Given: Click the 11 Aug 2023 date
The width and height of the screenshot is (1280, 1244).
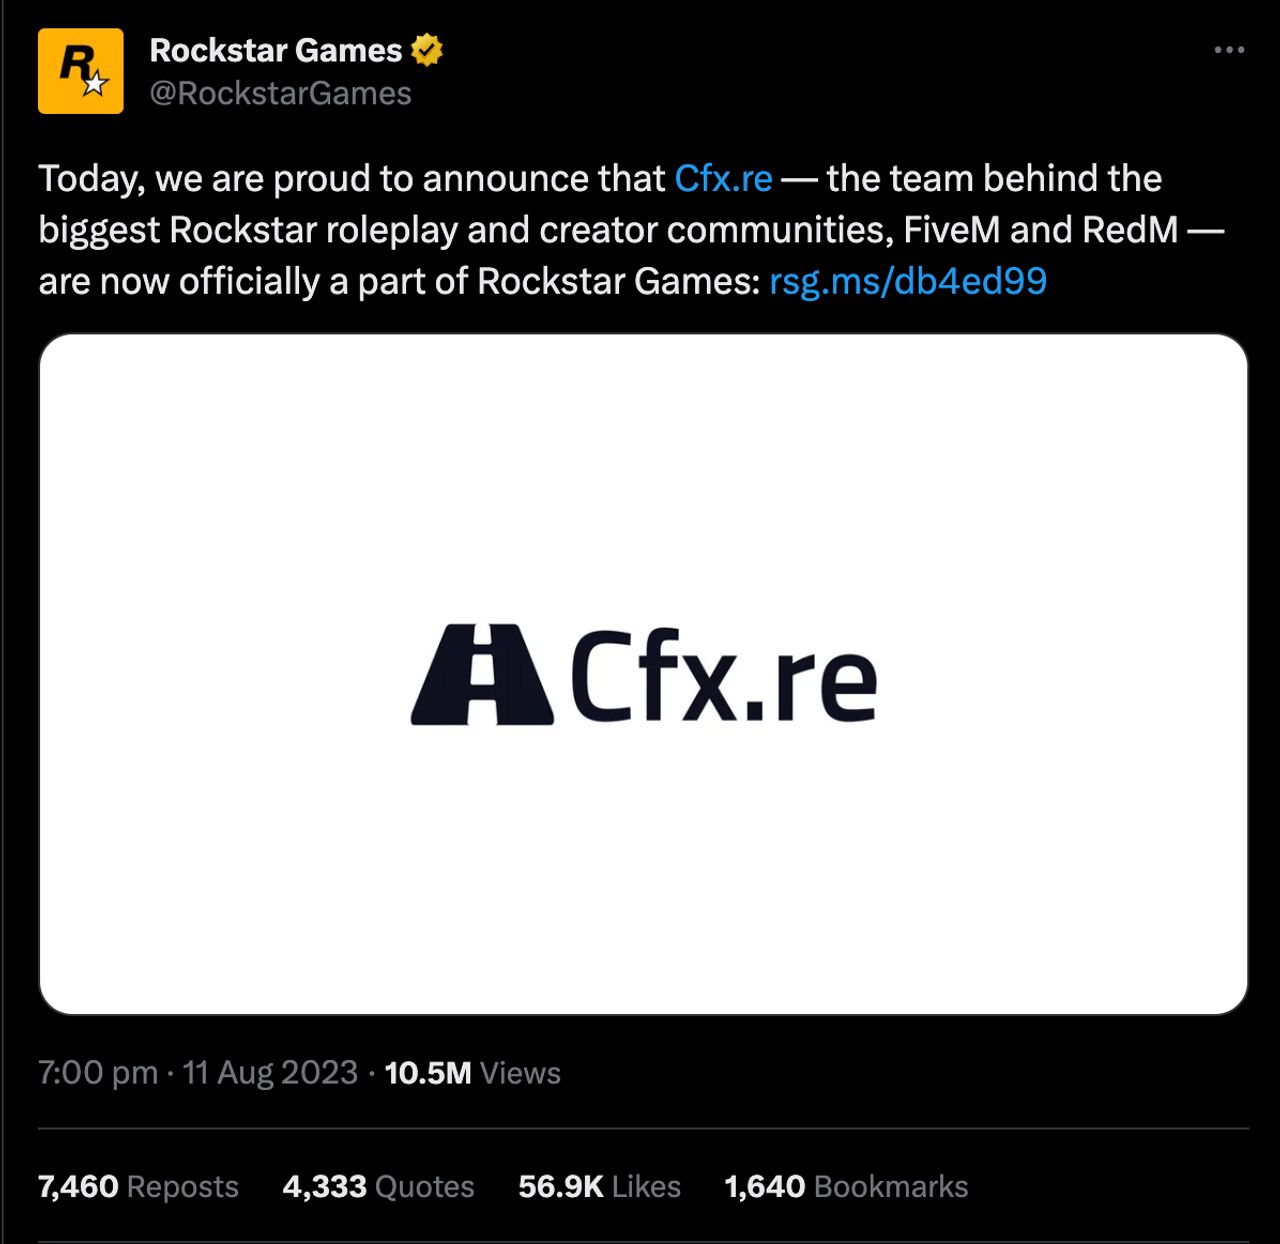Looking at the screenshot, I should click(x=270, y=1073).
